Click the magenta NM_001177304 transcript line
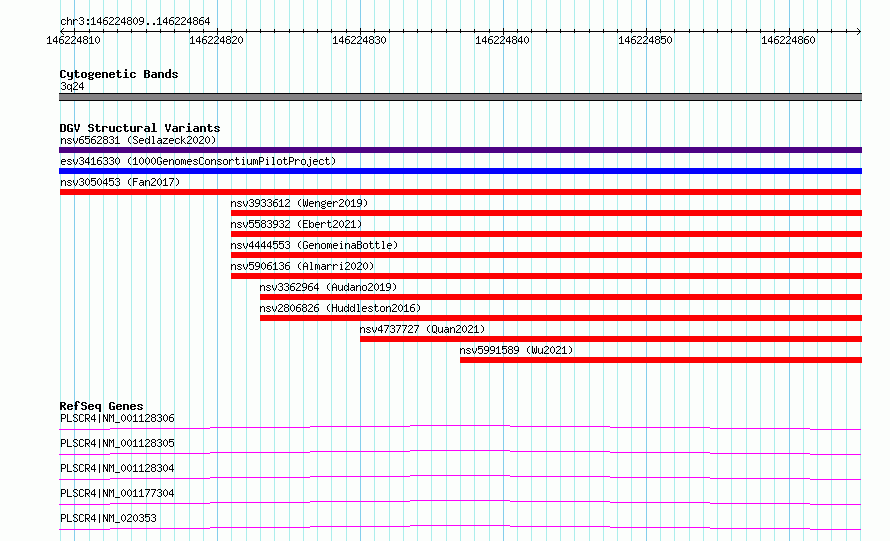The height and width of the screenshot is (541, 890). click(x=460, y=502)
